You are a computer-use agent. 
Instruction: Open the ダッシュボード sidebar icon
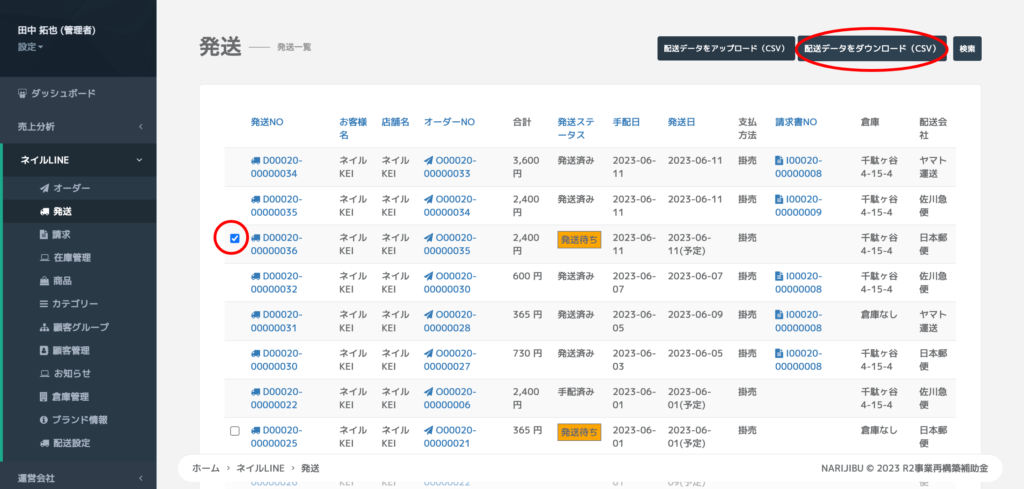point(24,94)
